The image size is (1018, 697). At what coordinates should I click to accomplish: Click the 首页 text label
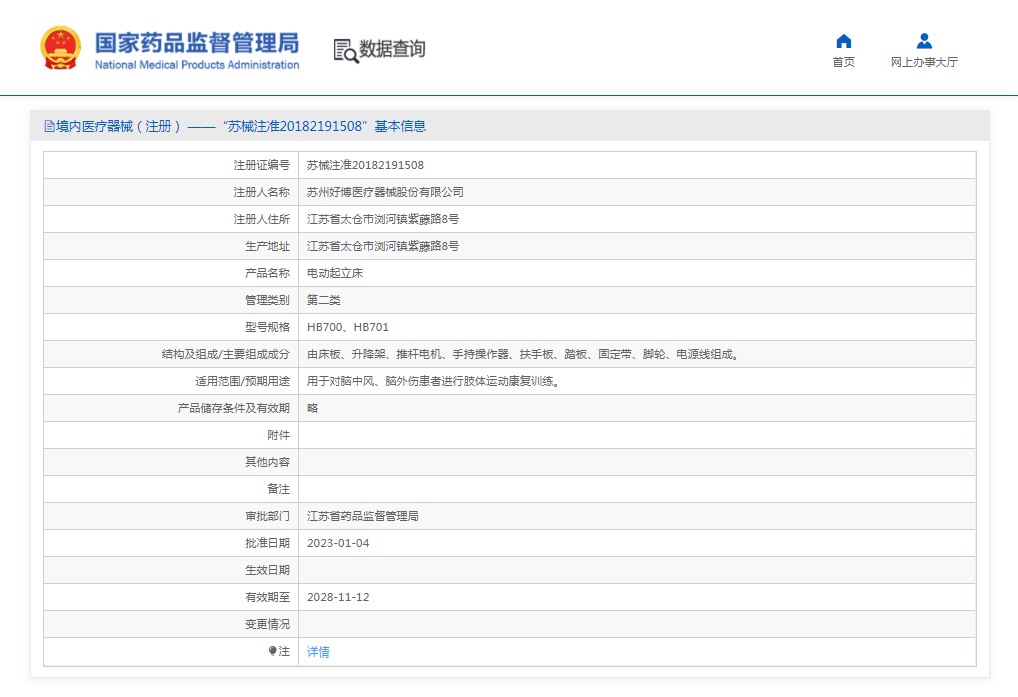click(843, 61)
